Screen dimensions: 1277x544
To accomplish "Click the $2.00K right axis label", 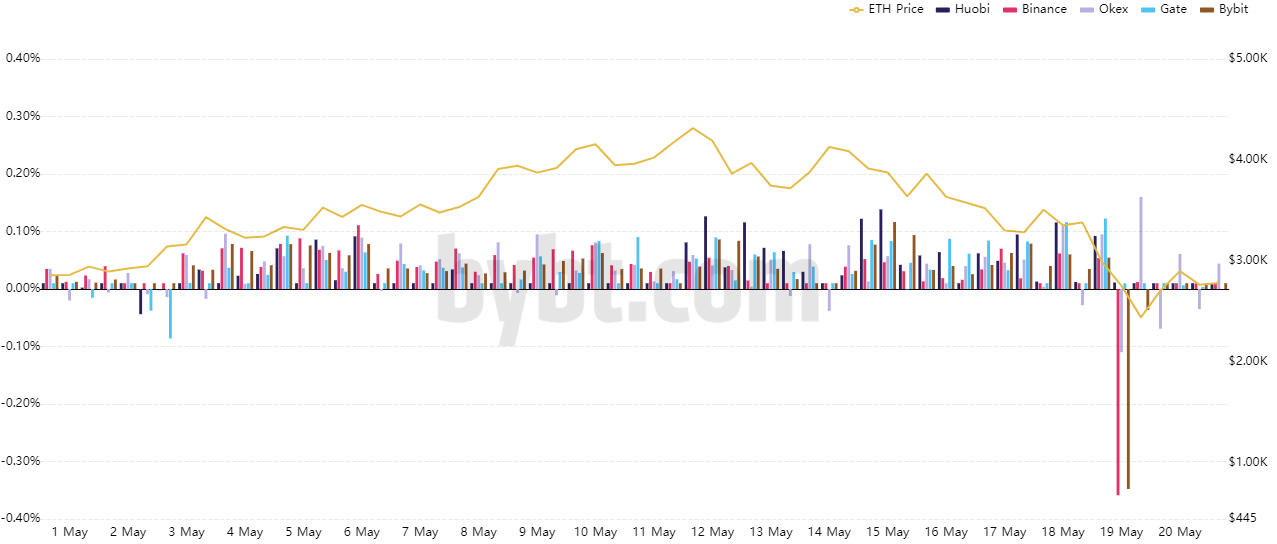I will pyautogui.click(x=1248, y=360).
